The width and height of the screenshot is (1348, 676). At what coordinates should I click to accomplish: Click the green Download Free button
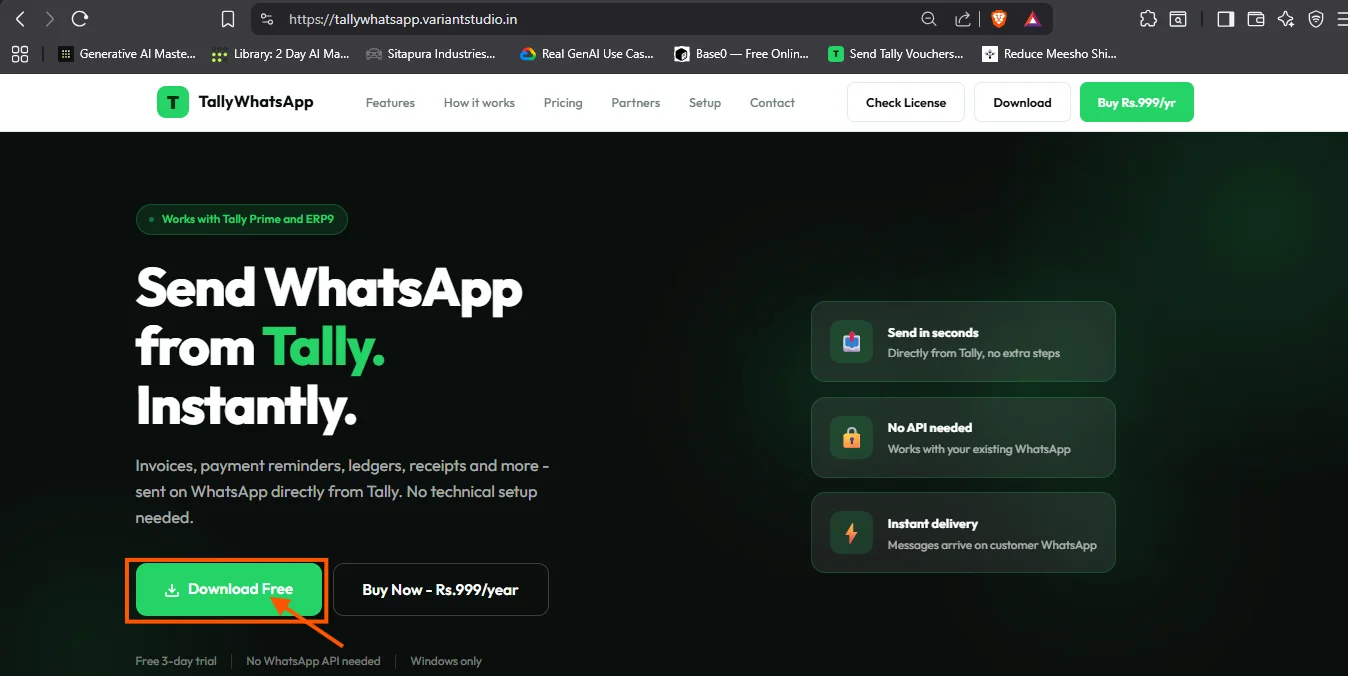pyautogui.click(x=229, y=589)
